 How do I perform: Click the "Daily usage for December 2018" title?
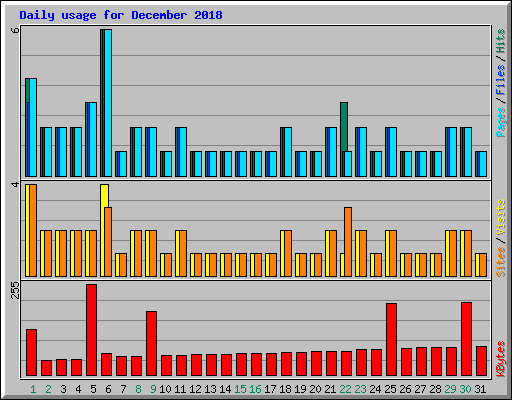pos(121,15)
